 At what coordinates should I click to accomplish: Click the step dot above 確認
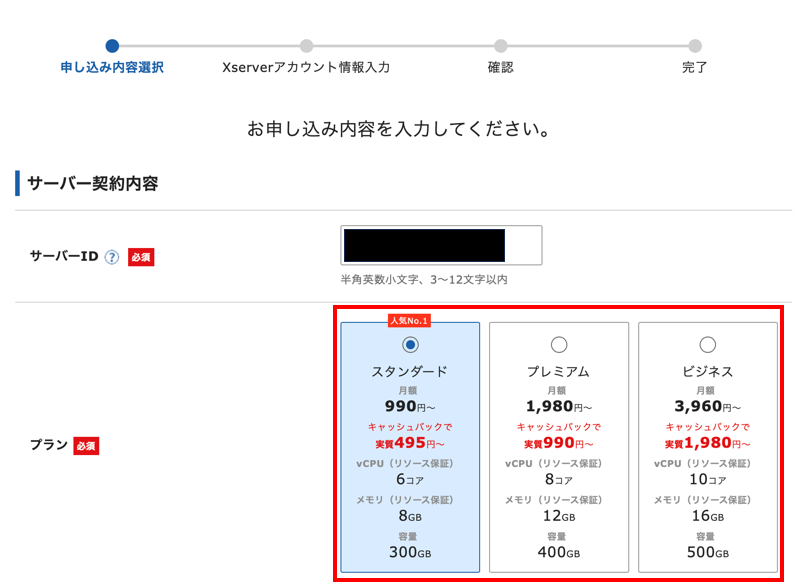click(x=500, y=45)
